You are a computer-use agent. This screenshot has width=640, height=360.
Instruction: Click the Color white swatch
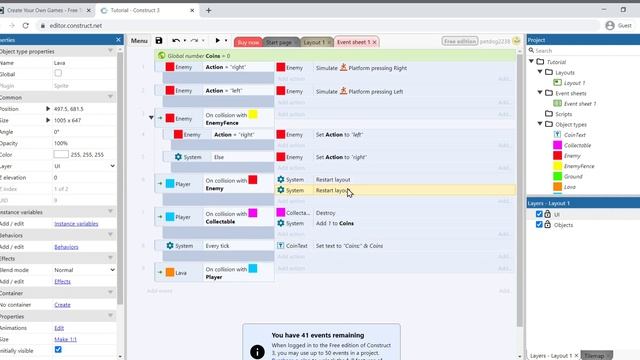(61, 154)
